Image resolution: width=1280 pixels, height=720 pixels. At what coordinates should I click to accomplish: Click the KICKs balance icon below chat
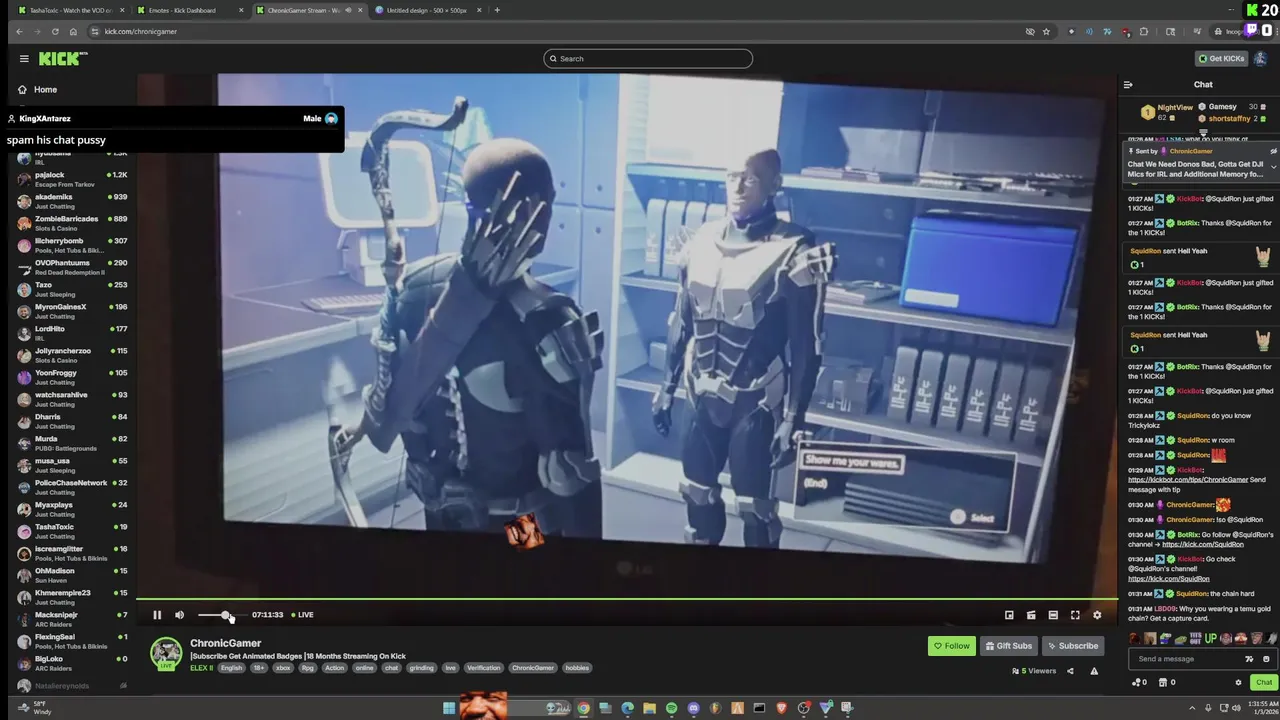[1140, 682]
